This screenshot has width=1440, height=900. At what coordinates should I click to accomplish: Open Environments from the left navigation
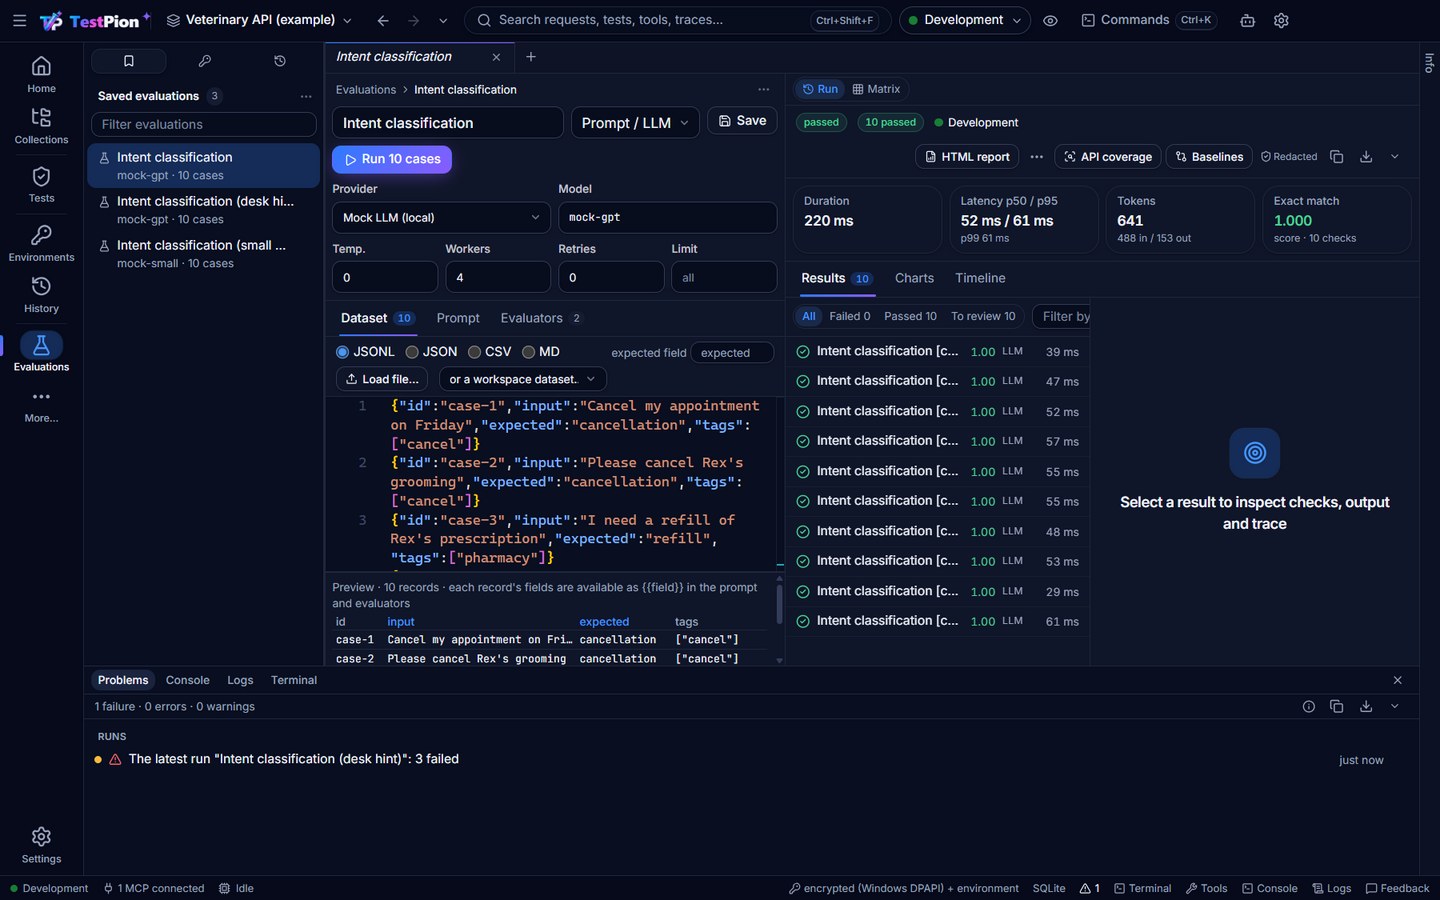41,243
